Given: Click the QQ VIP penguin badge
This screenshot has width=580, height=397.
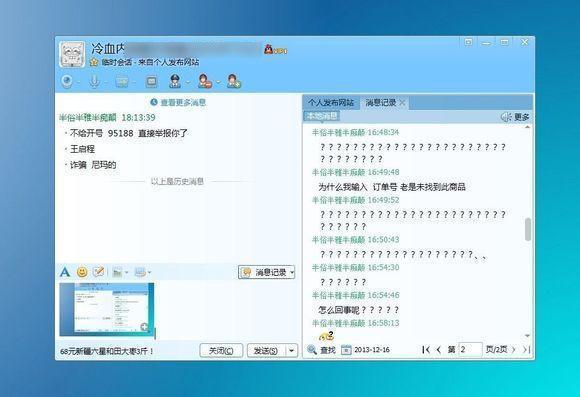Looking at the screenshot, I should tap(275, 49).
